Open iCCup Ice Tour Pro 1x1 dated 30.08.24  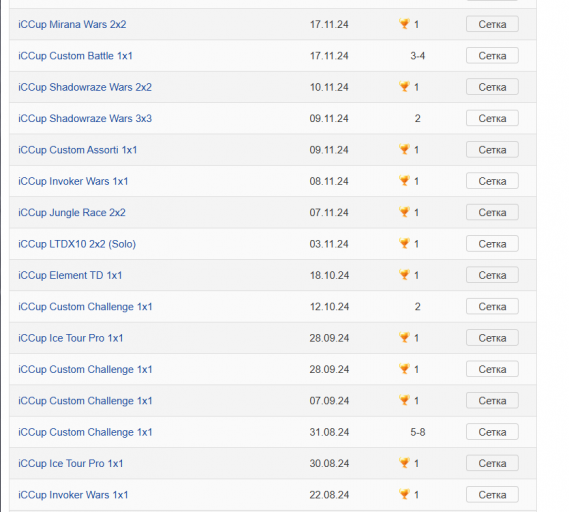(x=71, y=463)
